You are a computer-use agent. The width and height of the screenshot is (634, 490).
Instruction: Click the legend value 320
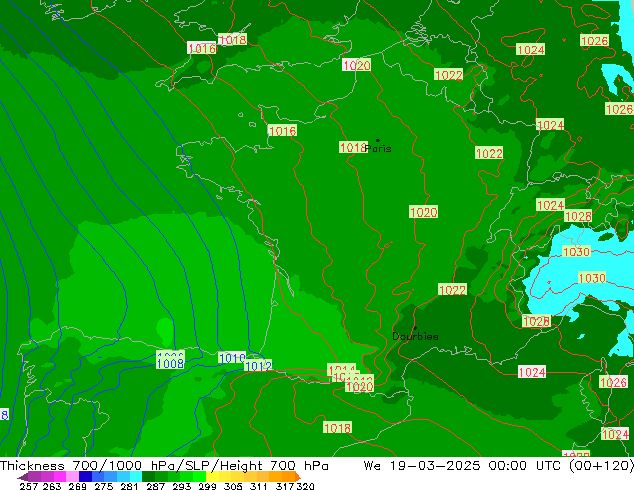(306, 486)
